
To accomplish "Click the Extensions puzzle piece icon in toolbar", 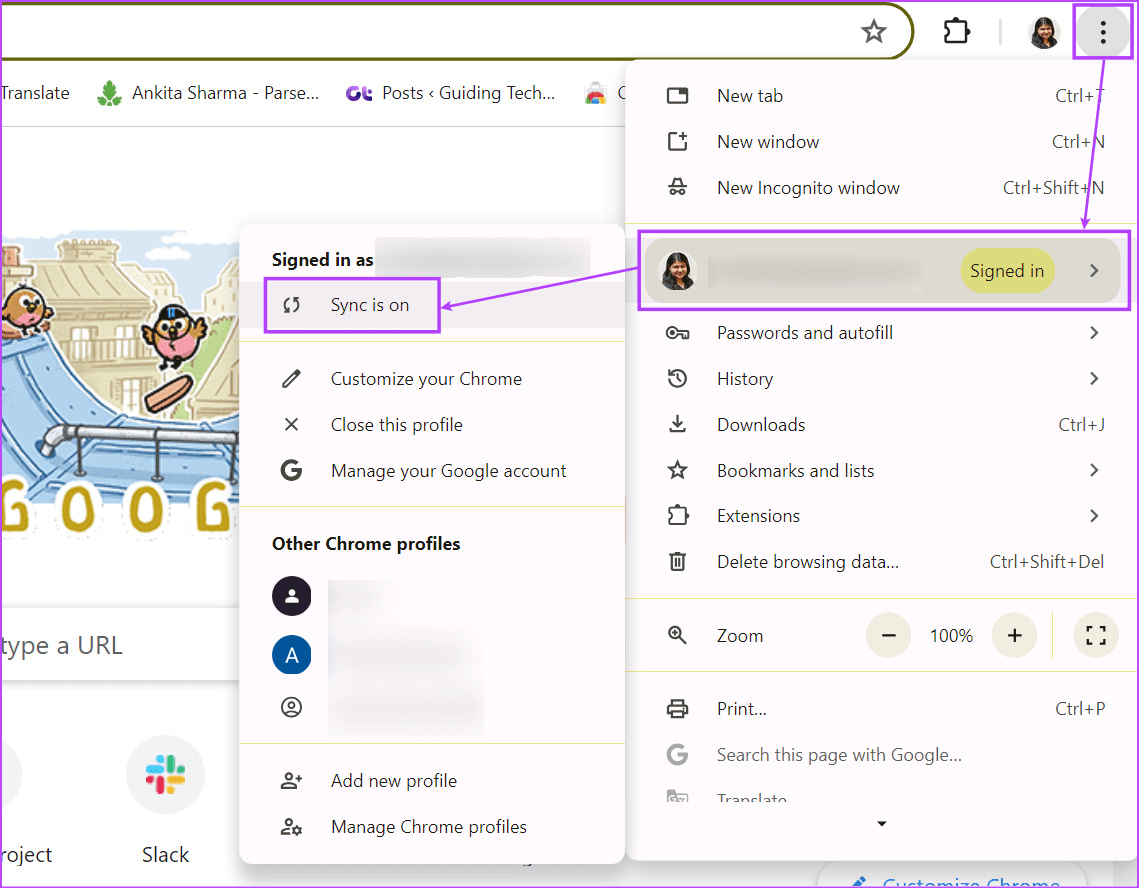I will [956, 31].
